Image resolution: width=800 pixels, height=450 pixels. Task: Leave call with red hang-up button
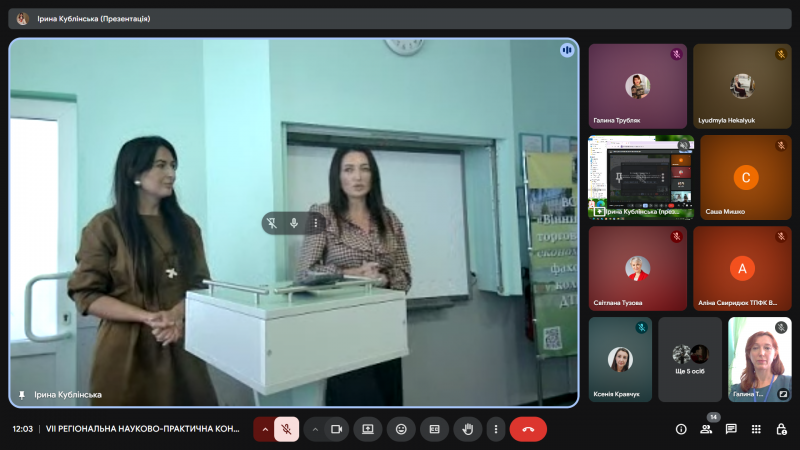pos(528,429)
